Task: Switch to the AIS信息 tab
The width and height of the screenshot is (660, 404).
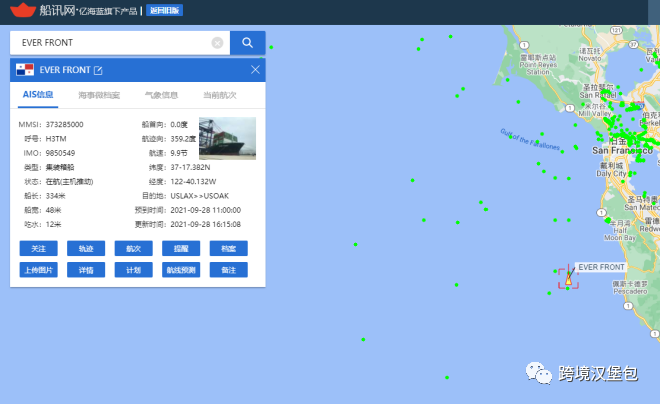Action: [x=38, y=94]
